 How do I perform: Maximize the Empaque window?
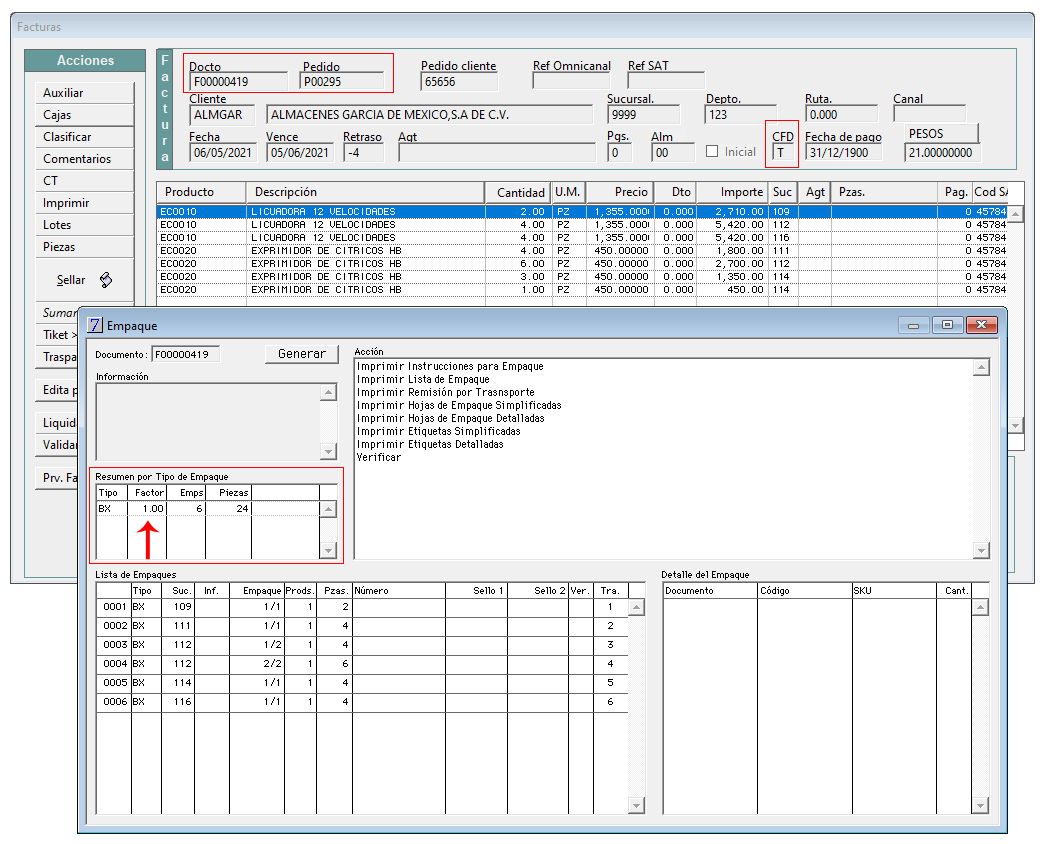pos(947,325)
